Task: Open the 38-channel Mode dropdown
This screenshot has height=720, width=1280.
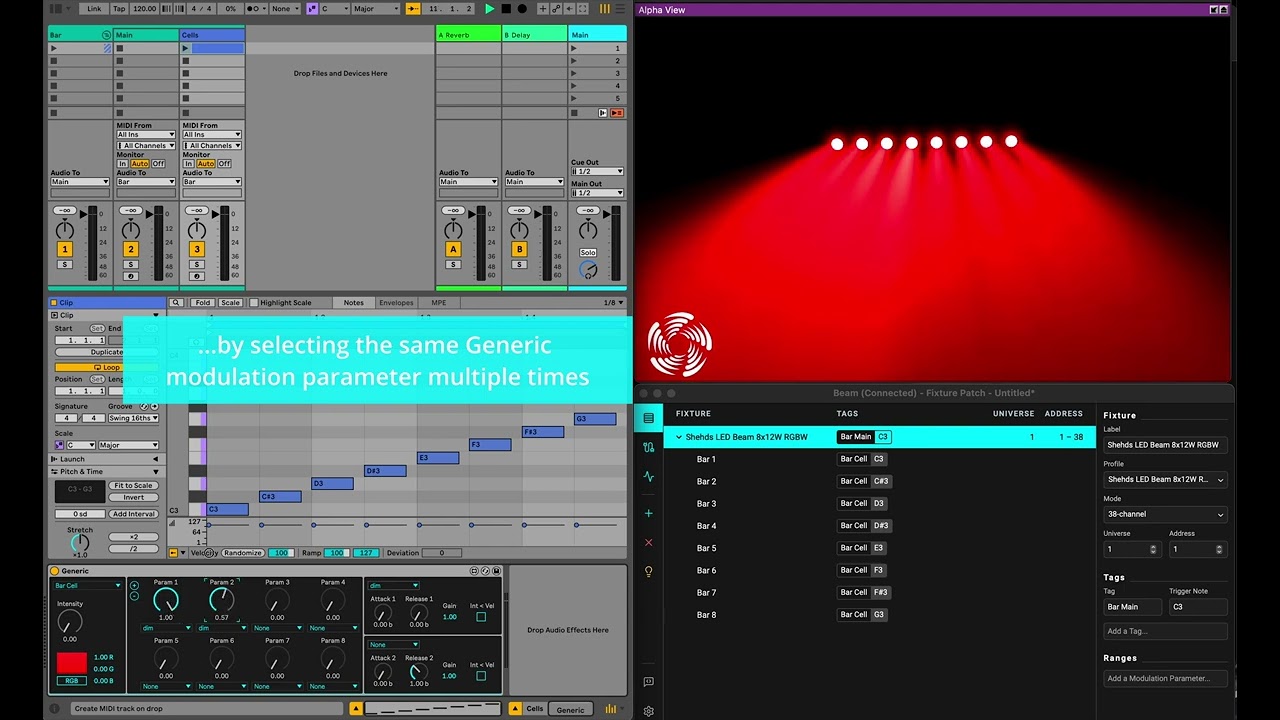Action: (x=1165, y=514)
